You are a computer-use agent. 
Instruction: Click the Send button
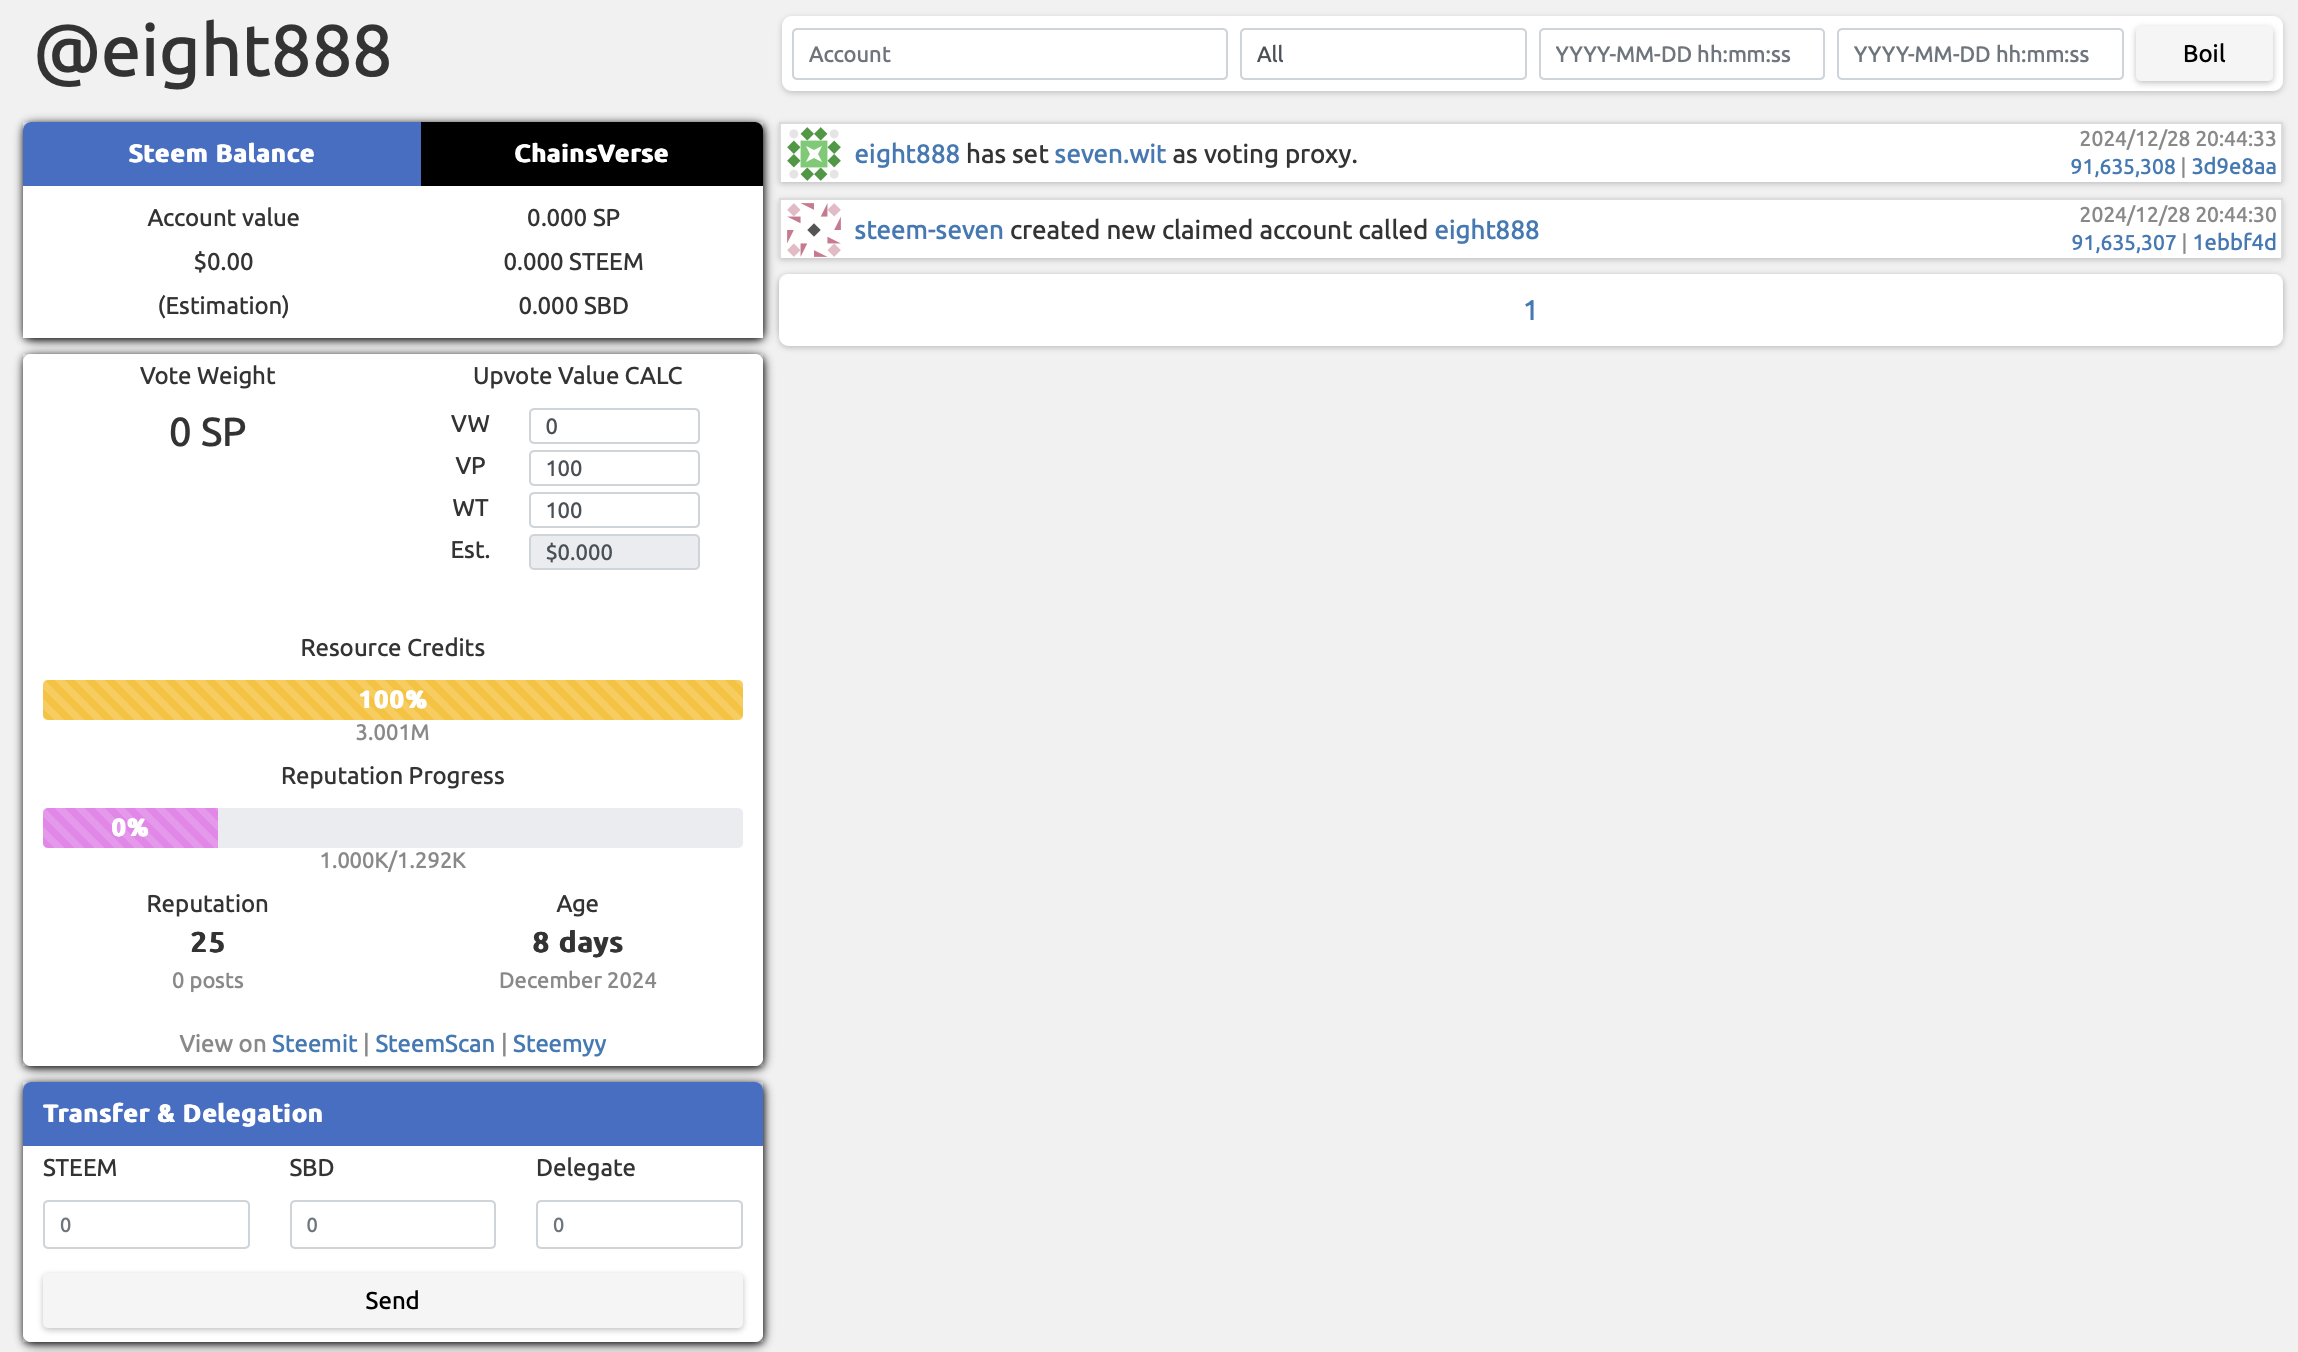[x=392, y=1300]
